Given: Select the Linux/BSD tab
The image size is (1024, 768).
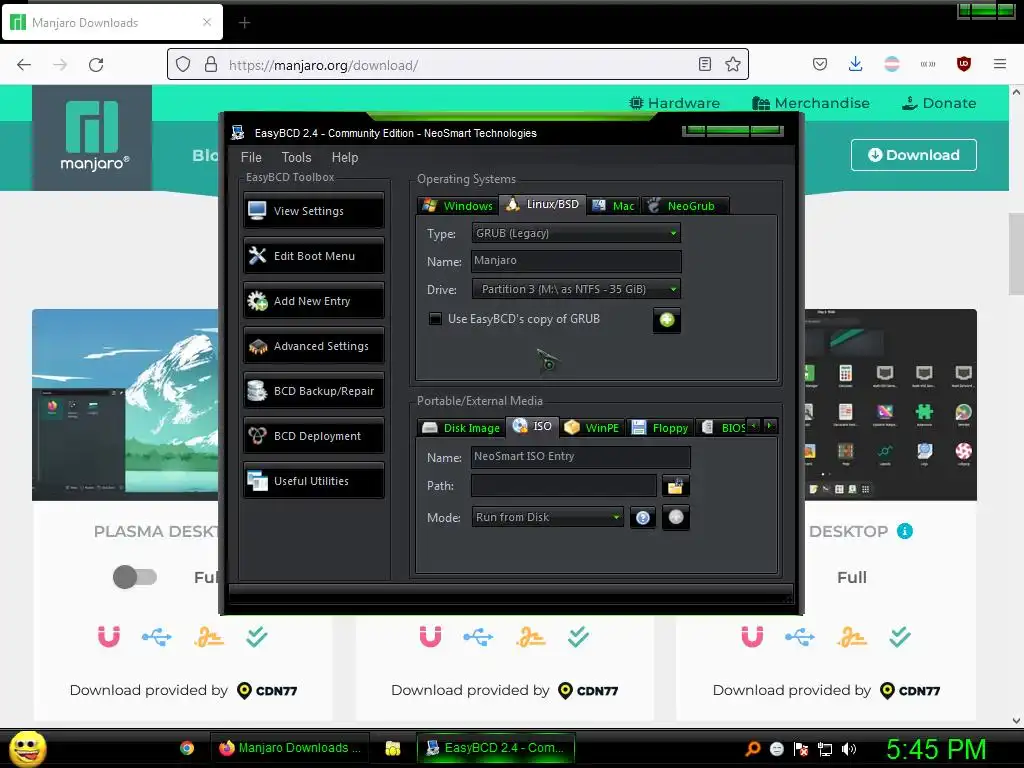Looking at the screenshot, I should (543, 204).
